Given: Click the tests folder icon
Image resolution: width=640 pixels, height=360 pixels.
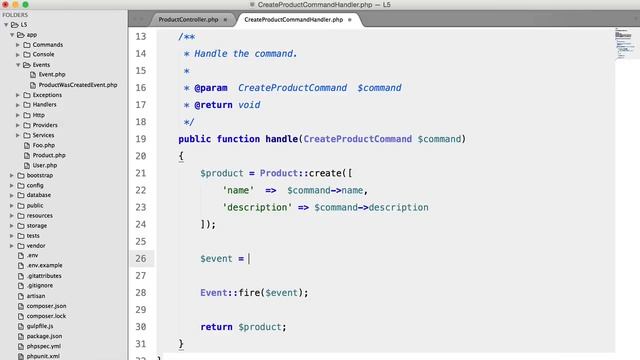Looking at the screenshot, I should tap(21, 236).
